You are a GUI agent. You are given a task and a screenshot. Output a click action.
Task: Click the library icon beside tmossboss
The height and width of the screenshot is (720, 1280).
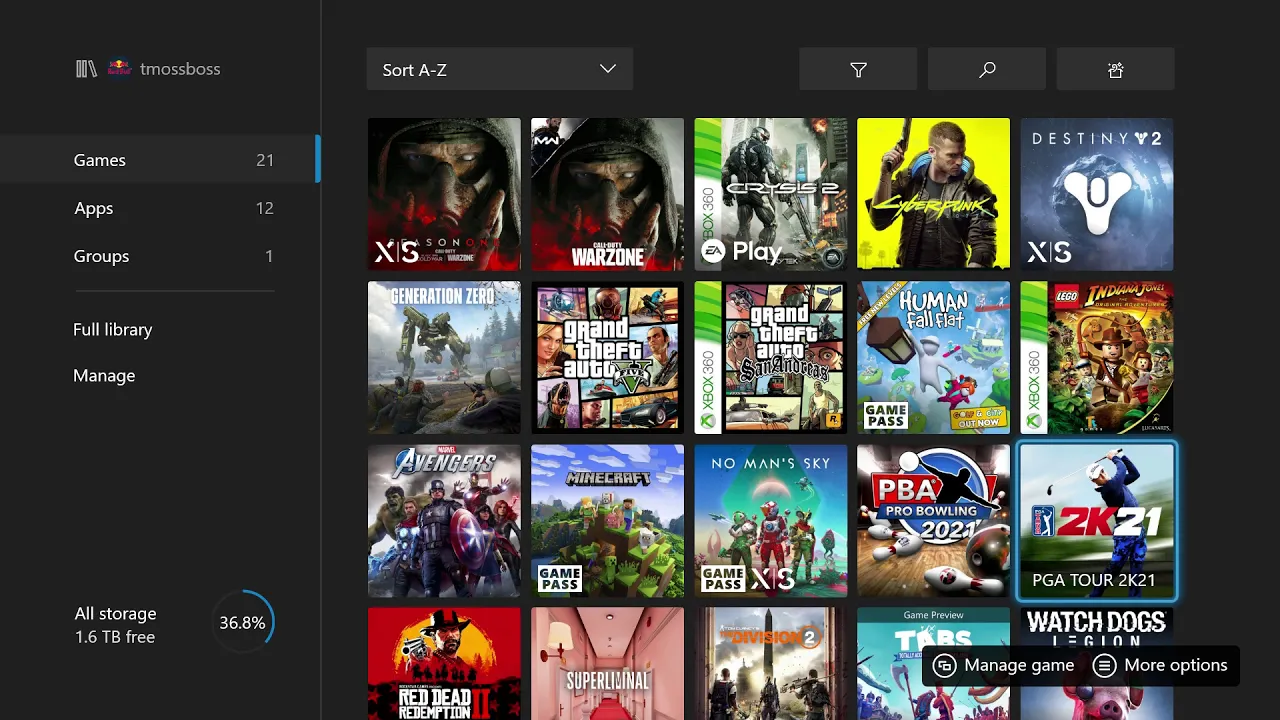86,69
